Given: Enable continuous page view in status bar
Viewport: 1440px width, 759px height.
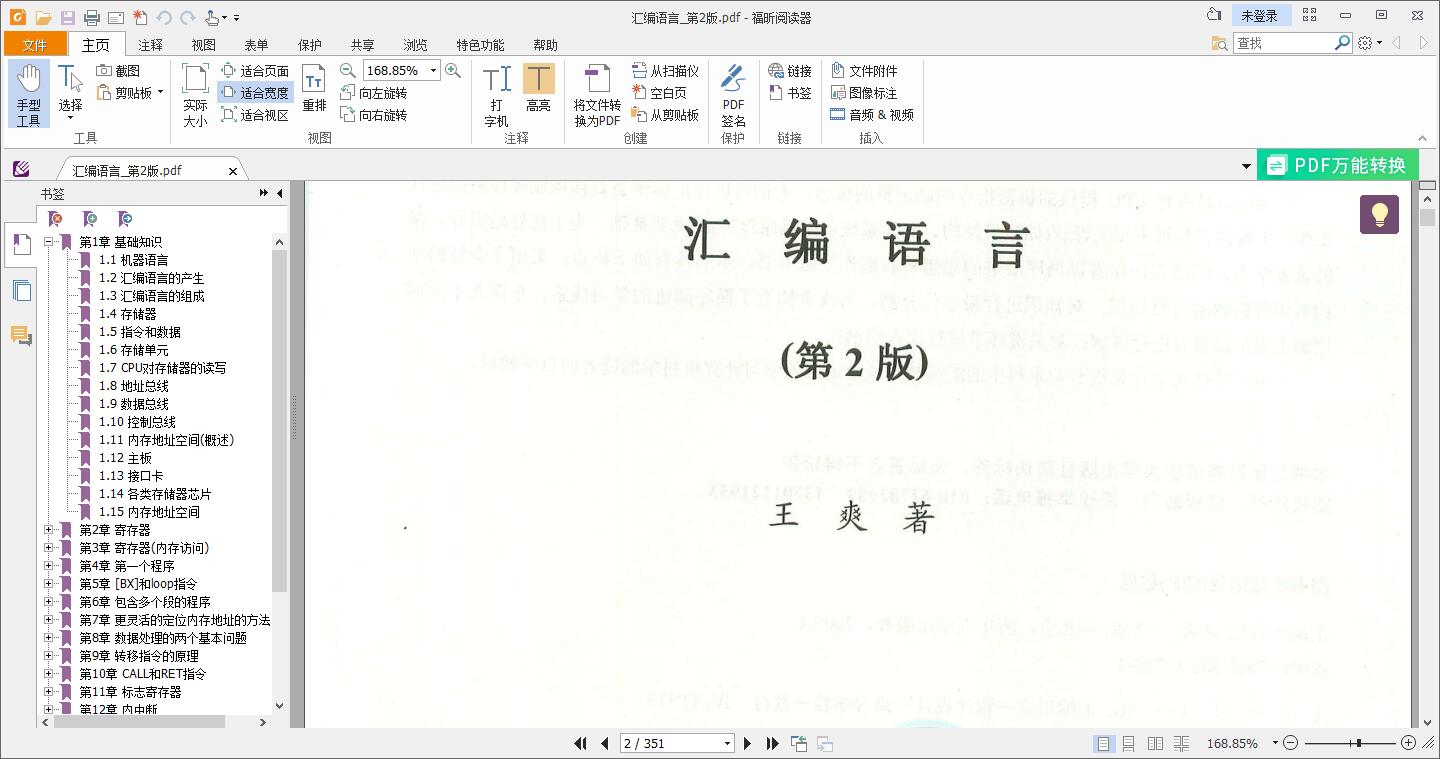Looking at the screenshot, I should tap(1127, 743).
